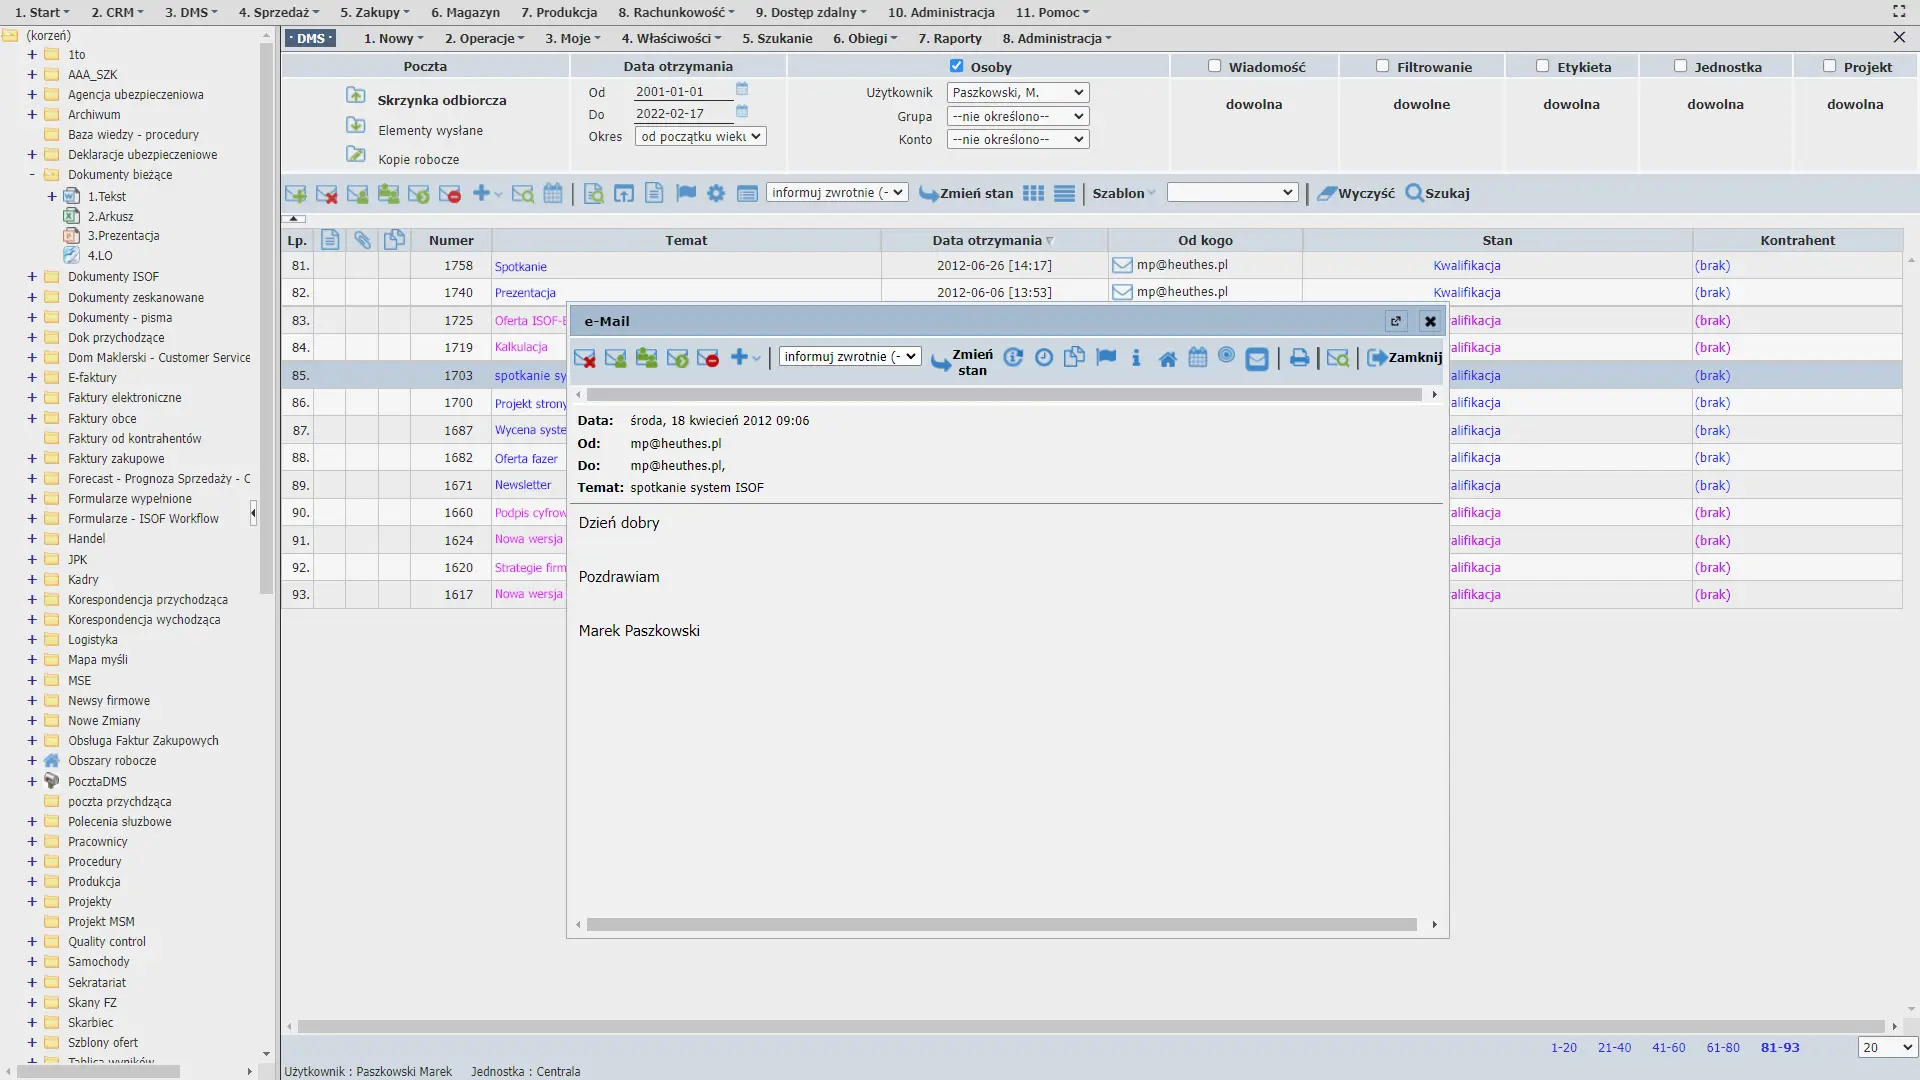
Task: Enable the Filtrowanie checkbox
Action: [x=1382, y=66]
